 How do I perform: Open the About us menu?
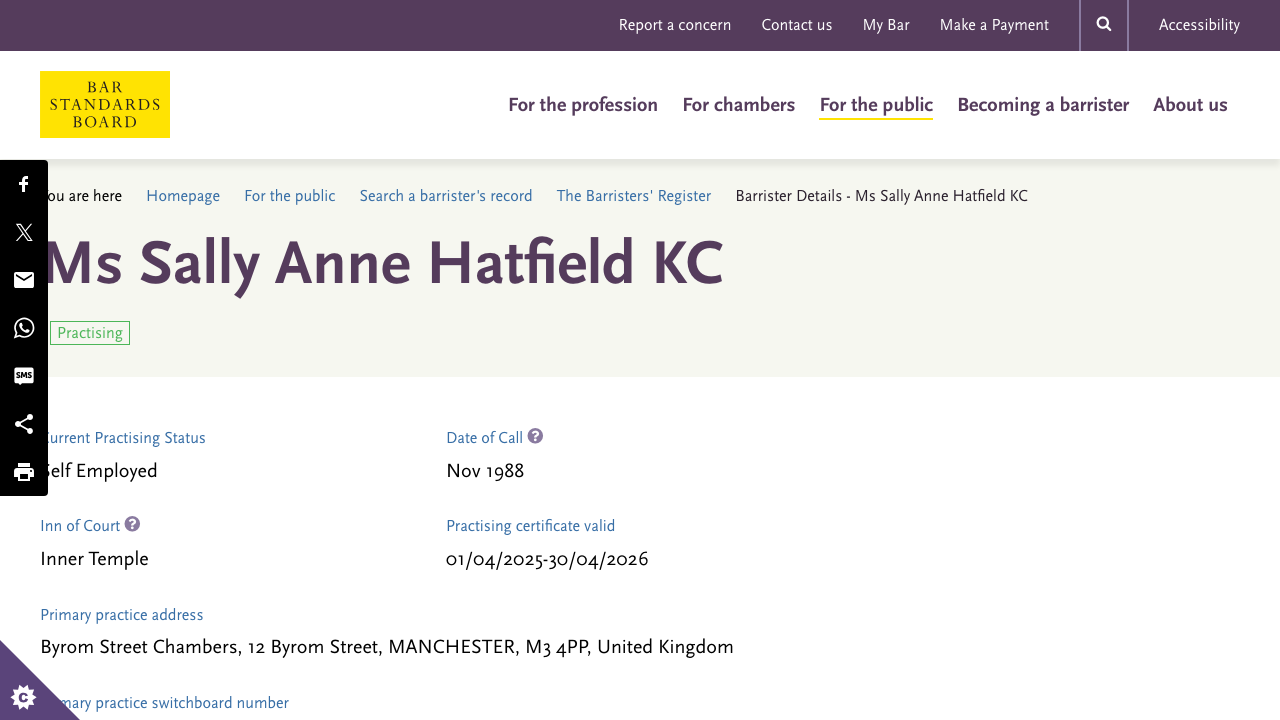click(1190, 105)
